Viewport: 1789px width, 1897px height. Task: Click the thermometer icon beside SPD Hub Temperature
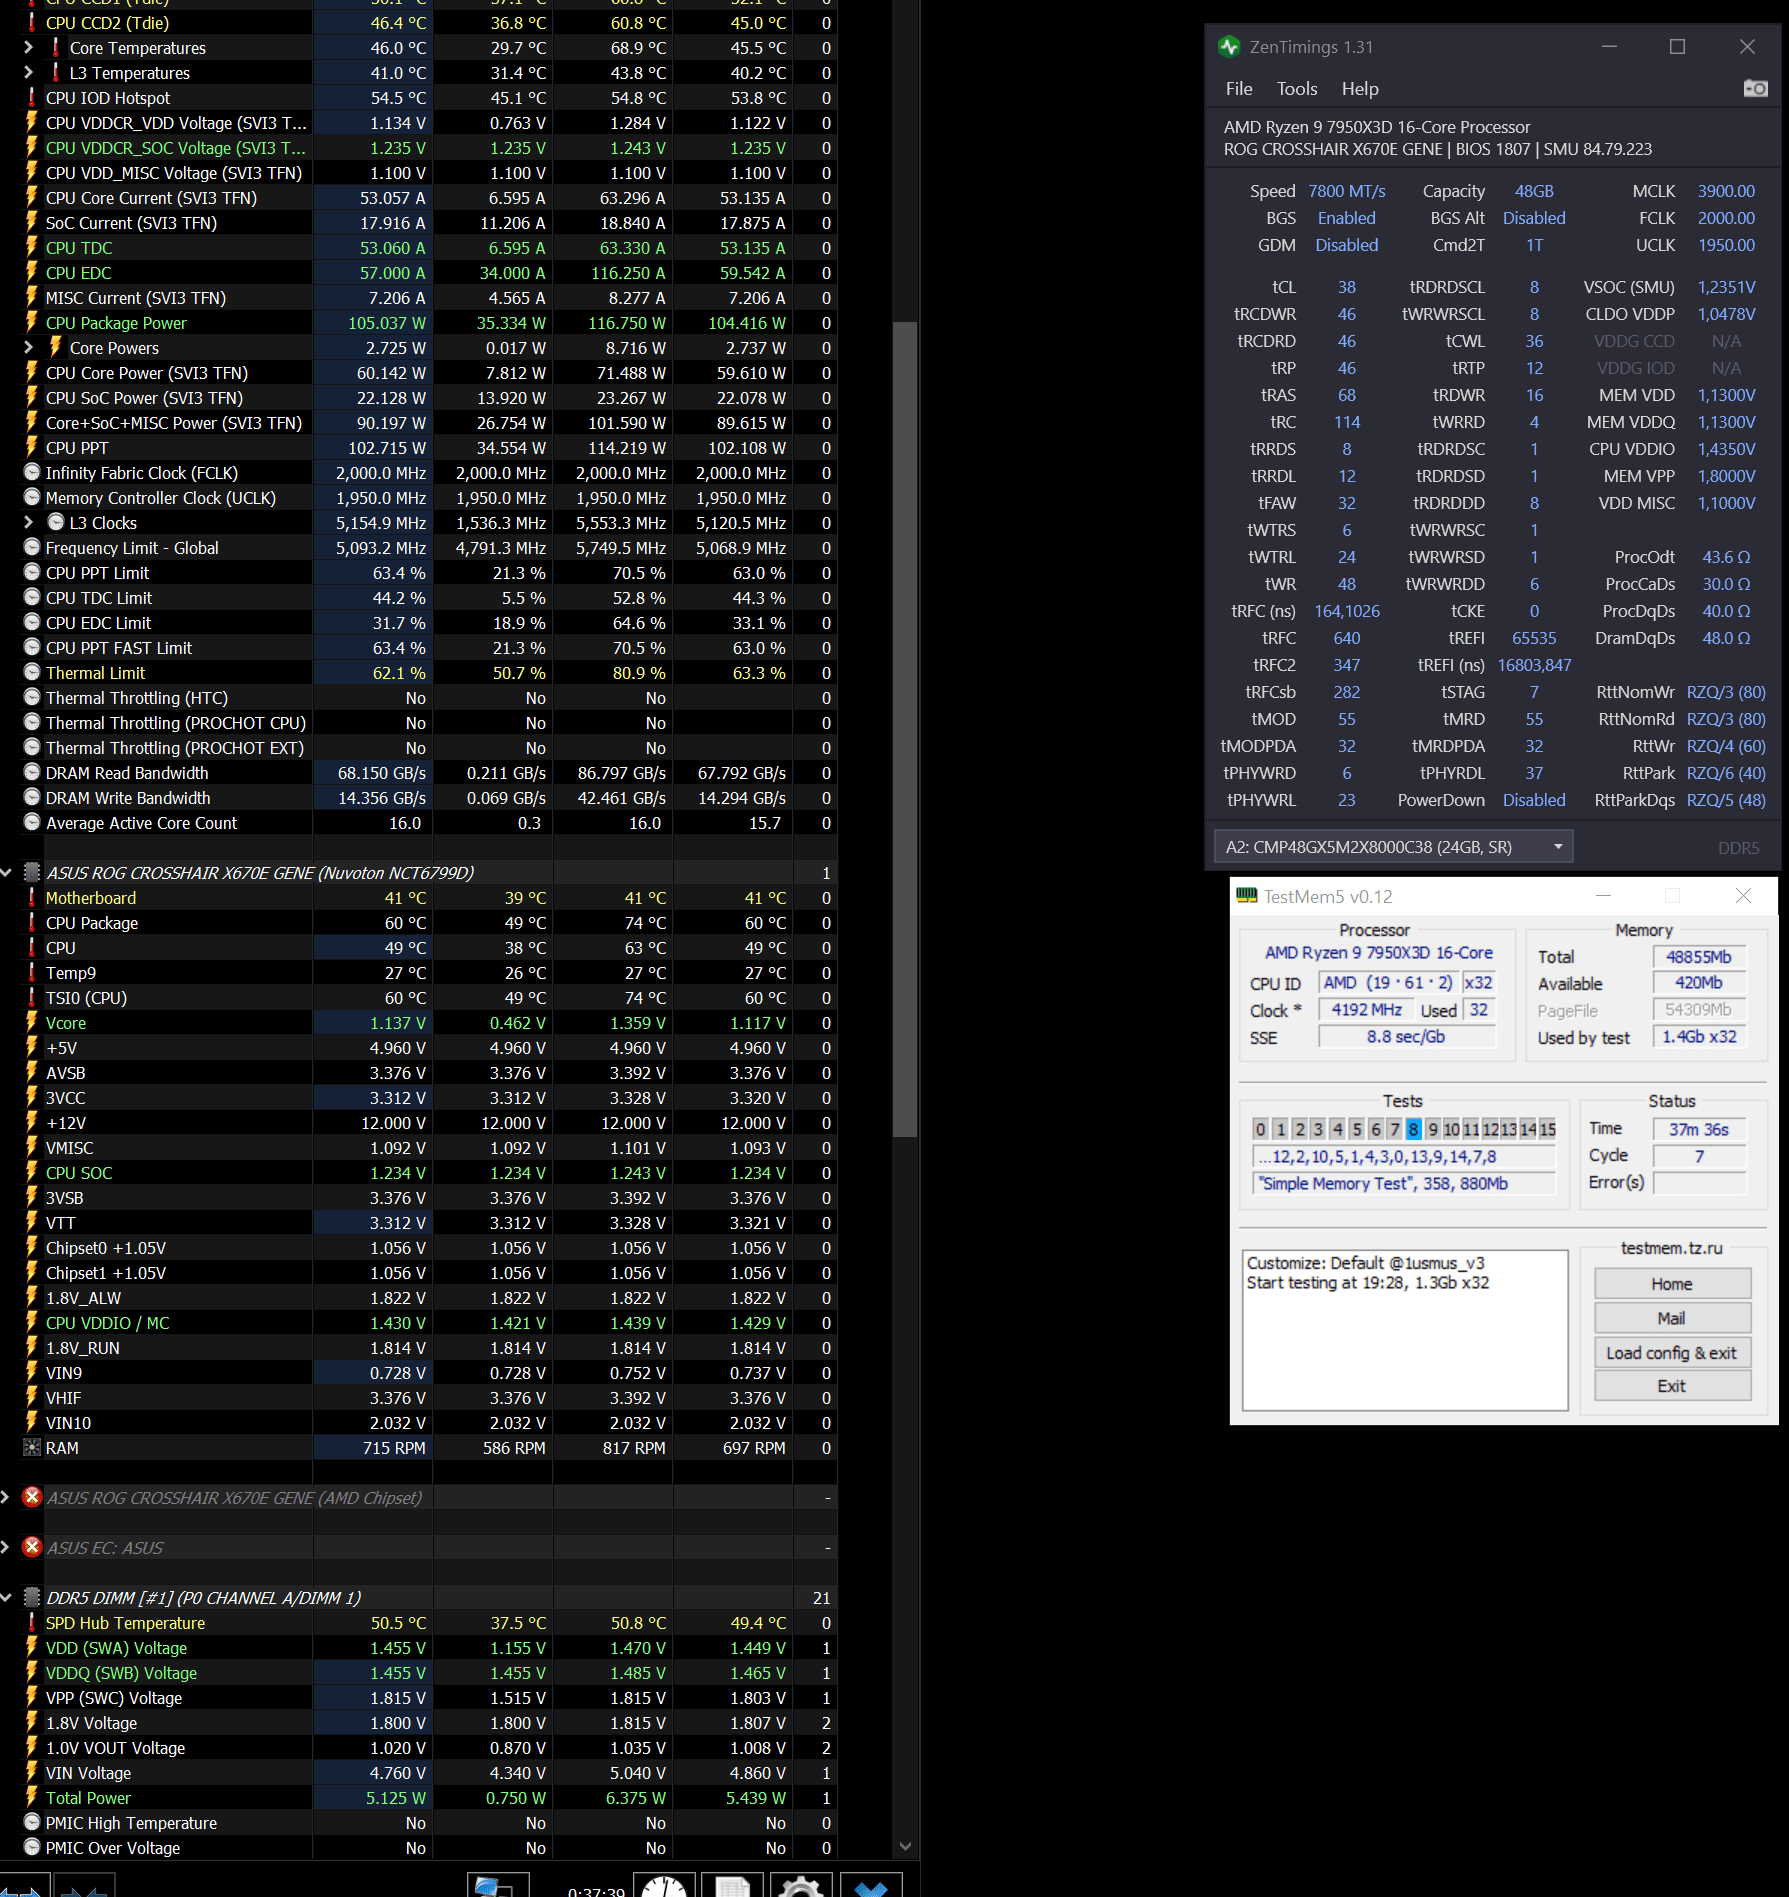(x=32, y=1622)
